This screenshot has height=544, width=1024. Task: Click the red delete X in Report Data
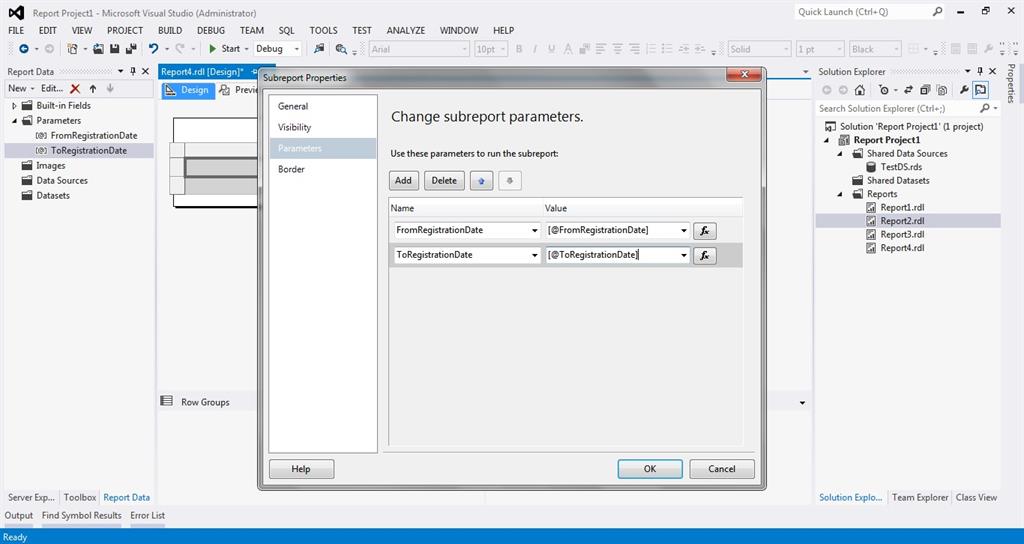coord(75,89)
